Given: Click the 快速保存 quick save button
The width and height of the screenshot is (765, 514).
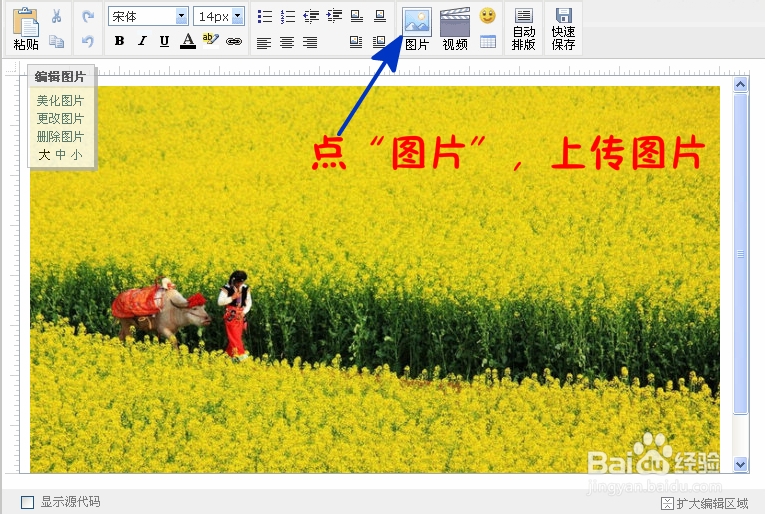Looking at the screenshot, I should (564, 29).
